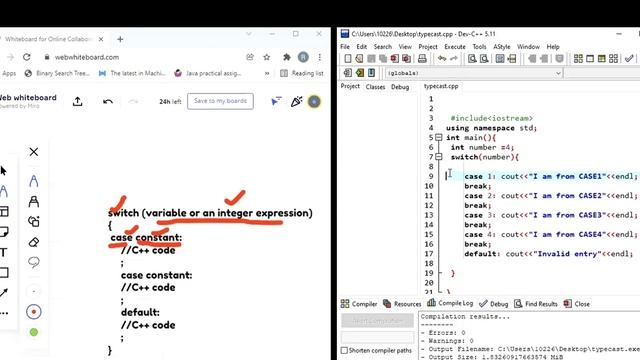The height and width of the screenshot is (360, 640).
Task: Open the Resources bottom tab
Action: coord(402,304)
